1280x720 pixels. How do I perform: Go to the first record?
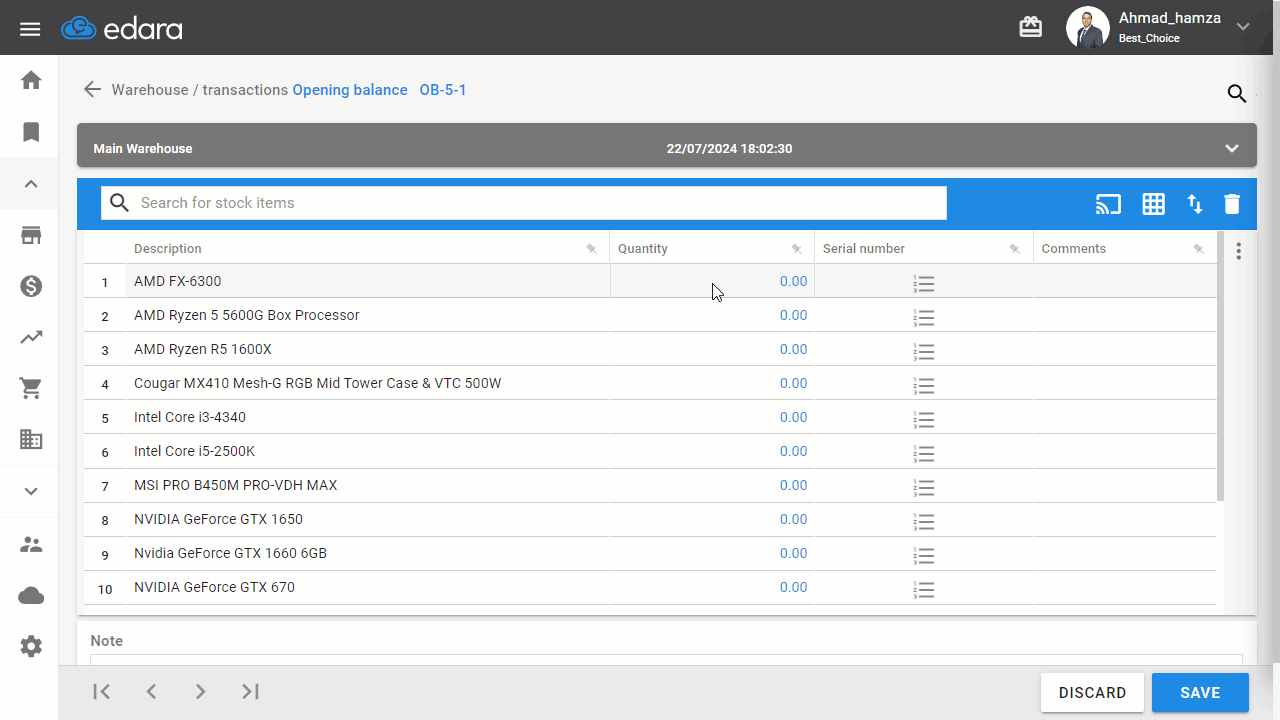pos(101,691)
